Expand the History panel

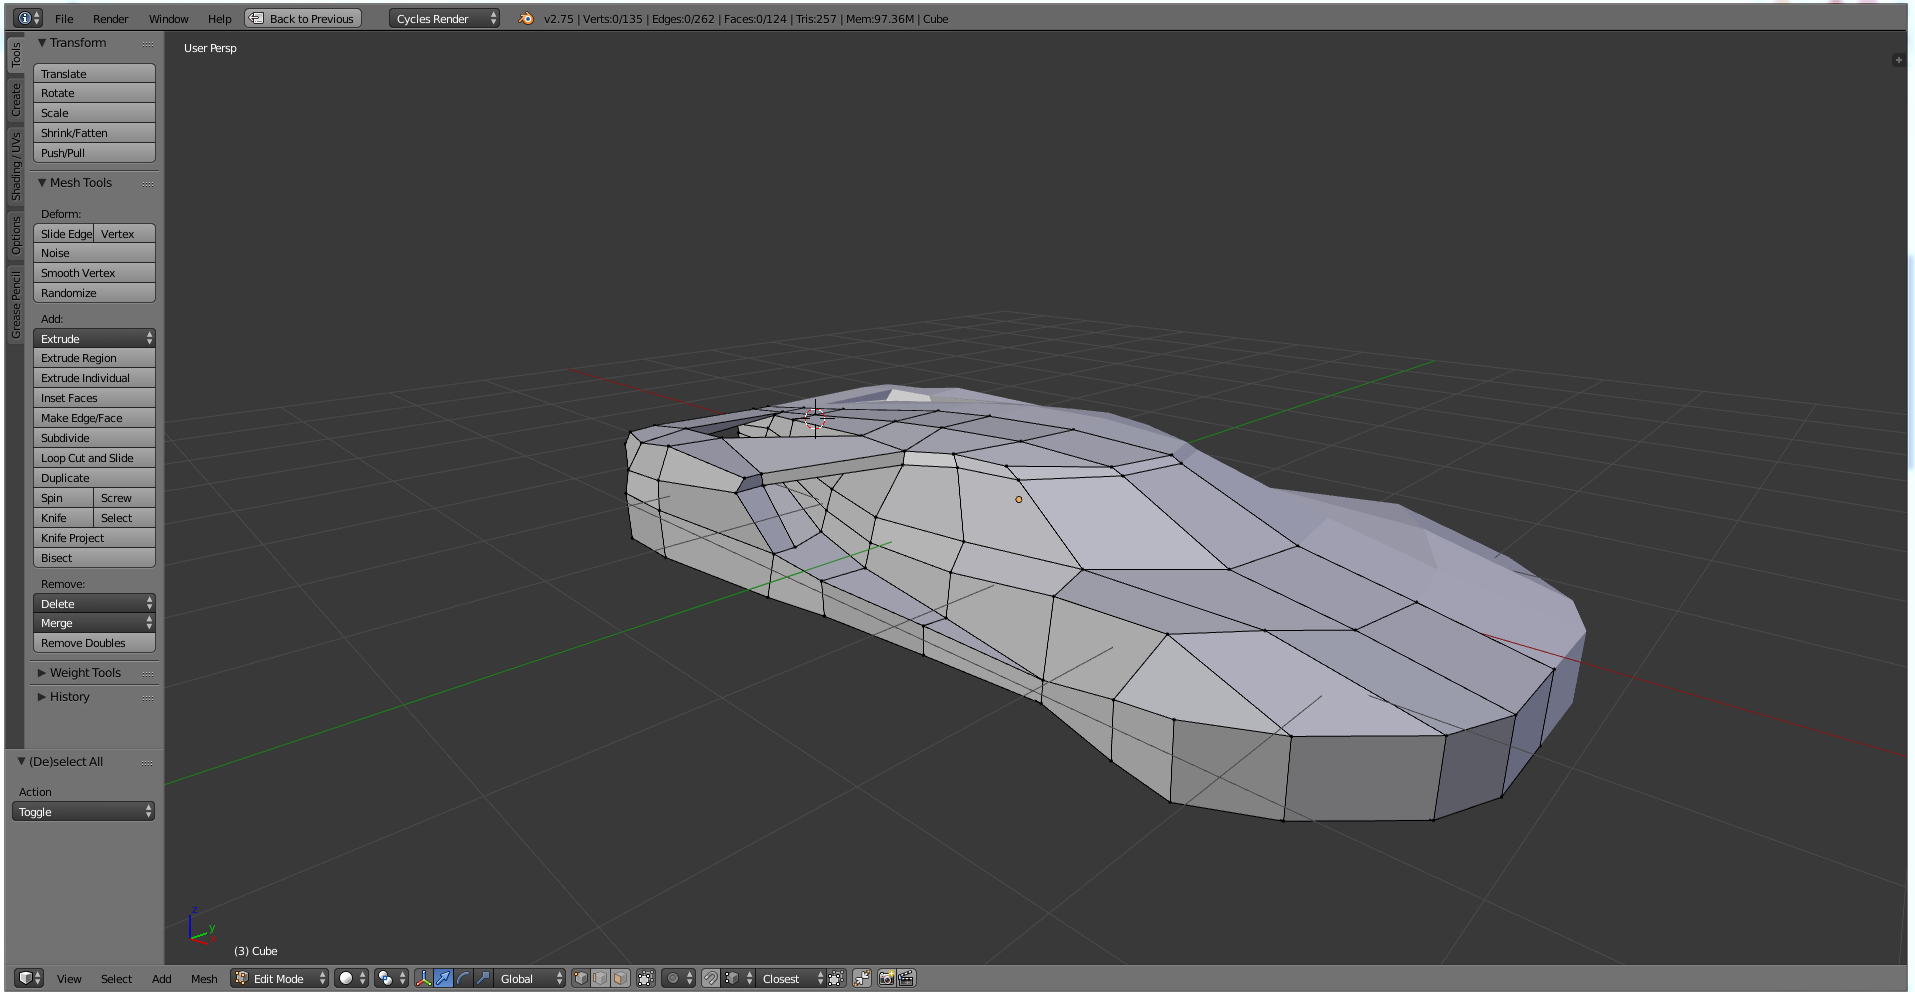68,697
